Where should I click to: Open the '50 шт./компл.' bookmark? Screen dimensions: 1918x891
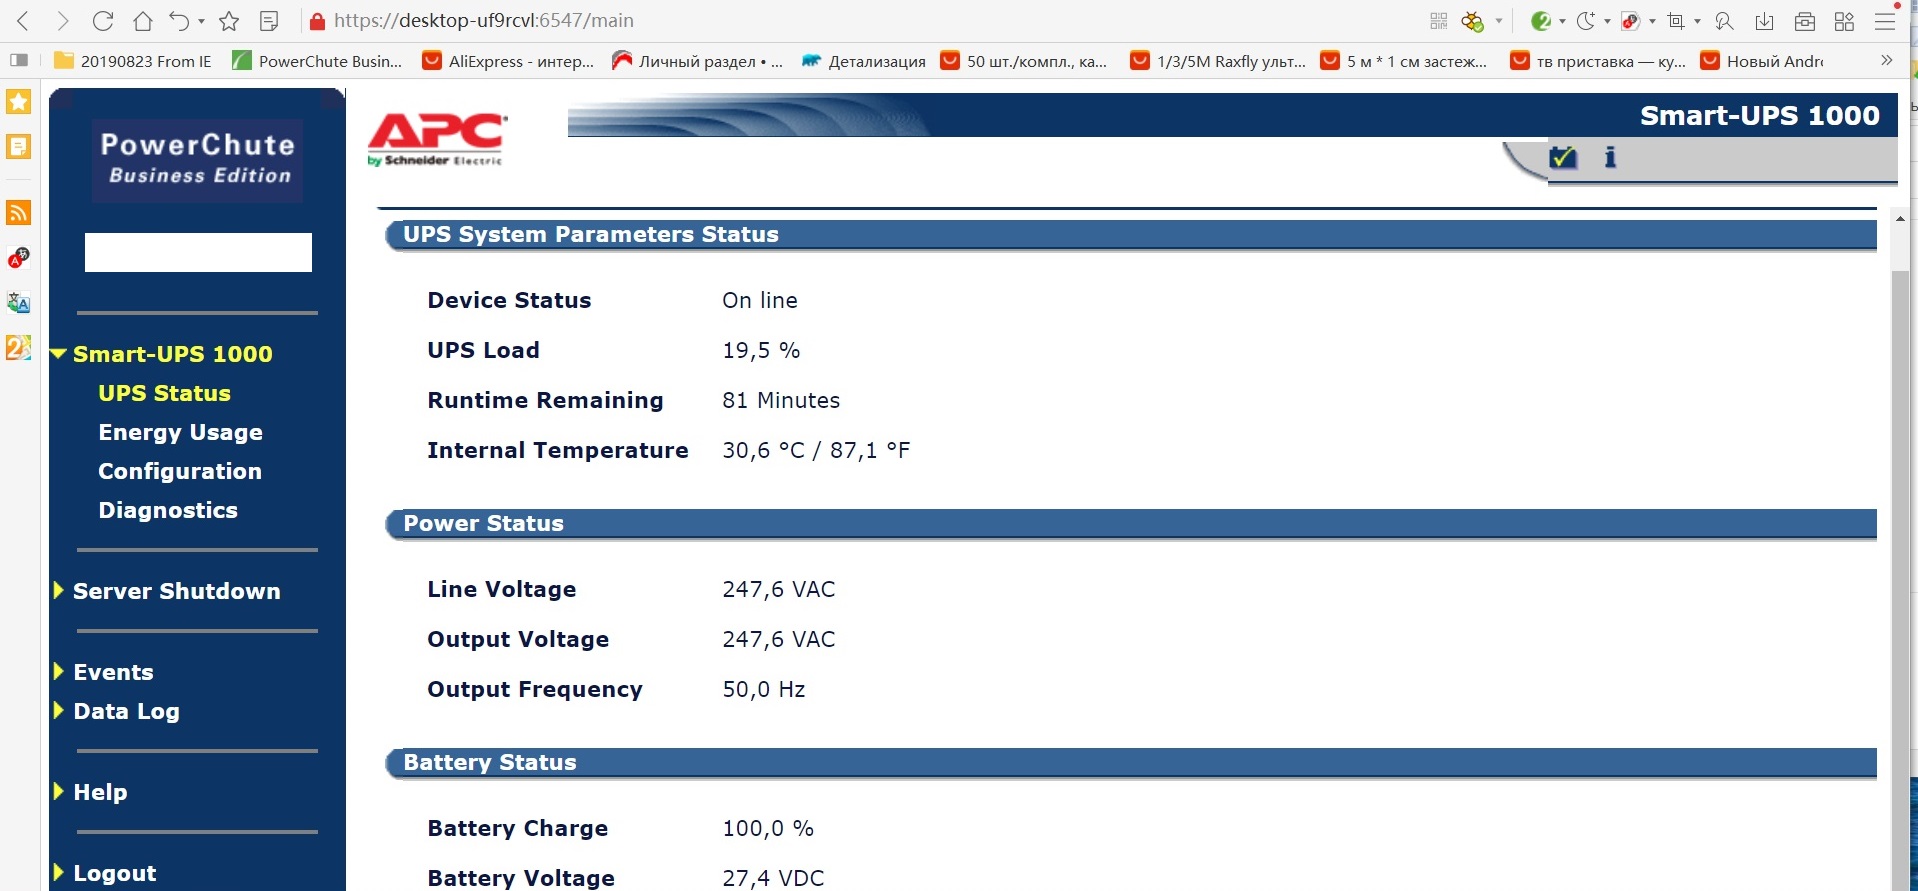[x=1024, y=61]
